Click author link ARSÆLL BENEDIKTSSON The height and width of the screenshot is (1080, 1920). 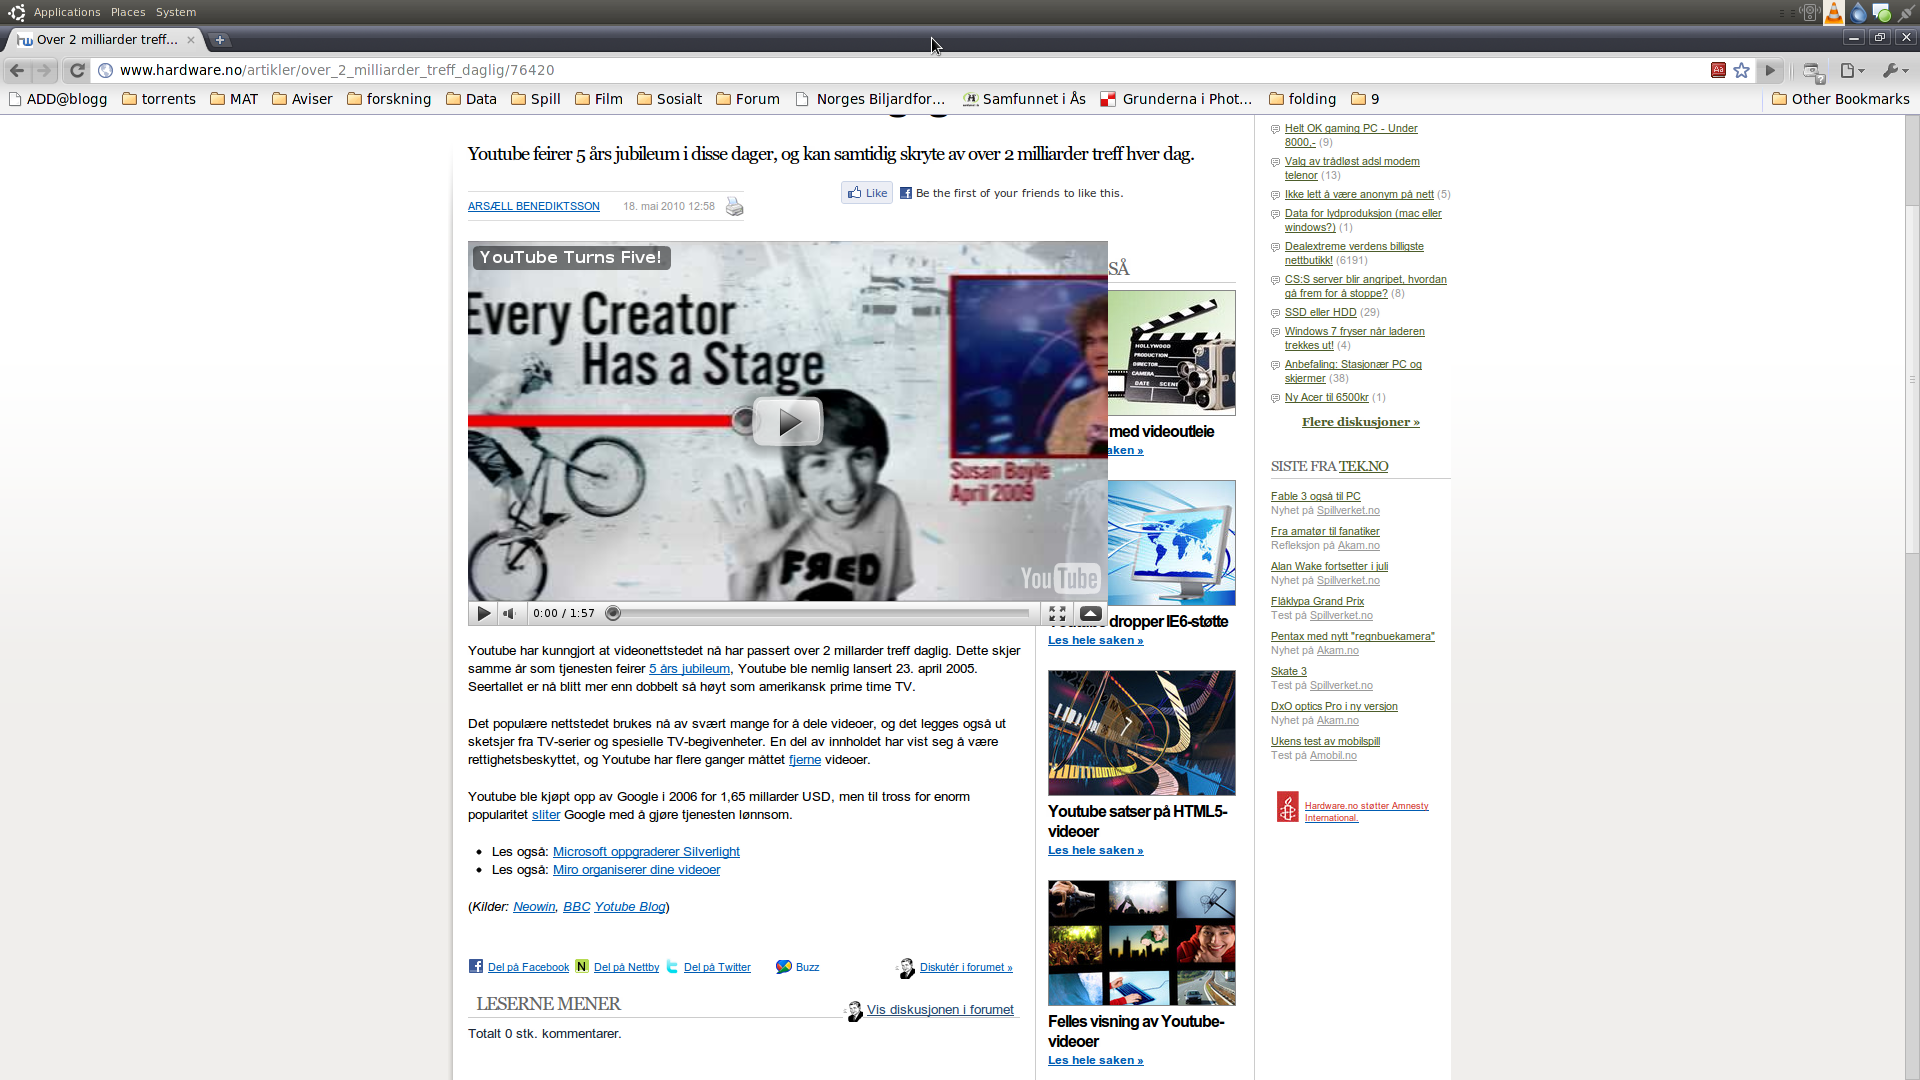(x=534, y=206)
